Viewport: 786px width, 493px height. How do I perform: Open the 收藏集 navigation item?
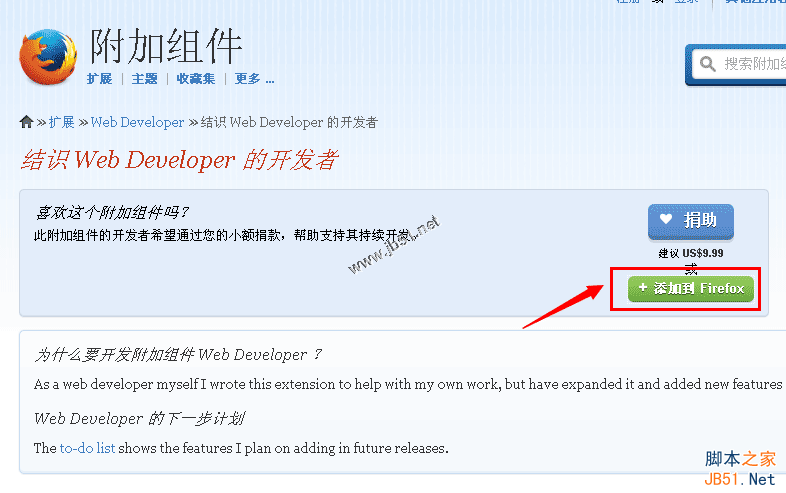point(195,79)
